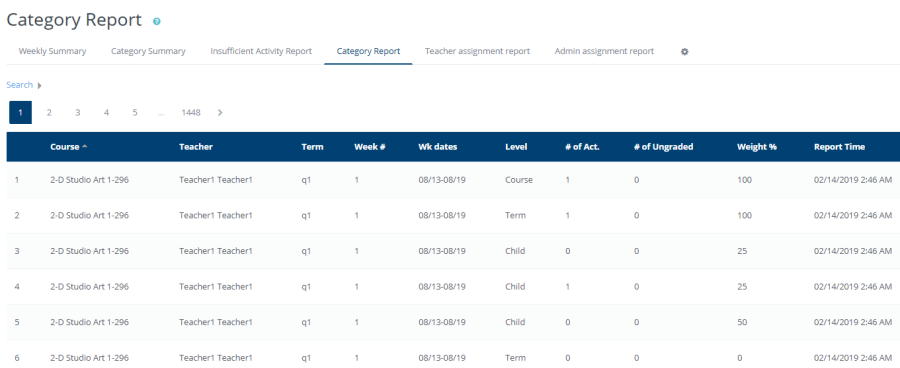Sort by Report Time column header
Image resolution: width=900 pixels, height=368 pixels.
(x=839, y=147)
